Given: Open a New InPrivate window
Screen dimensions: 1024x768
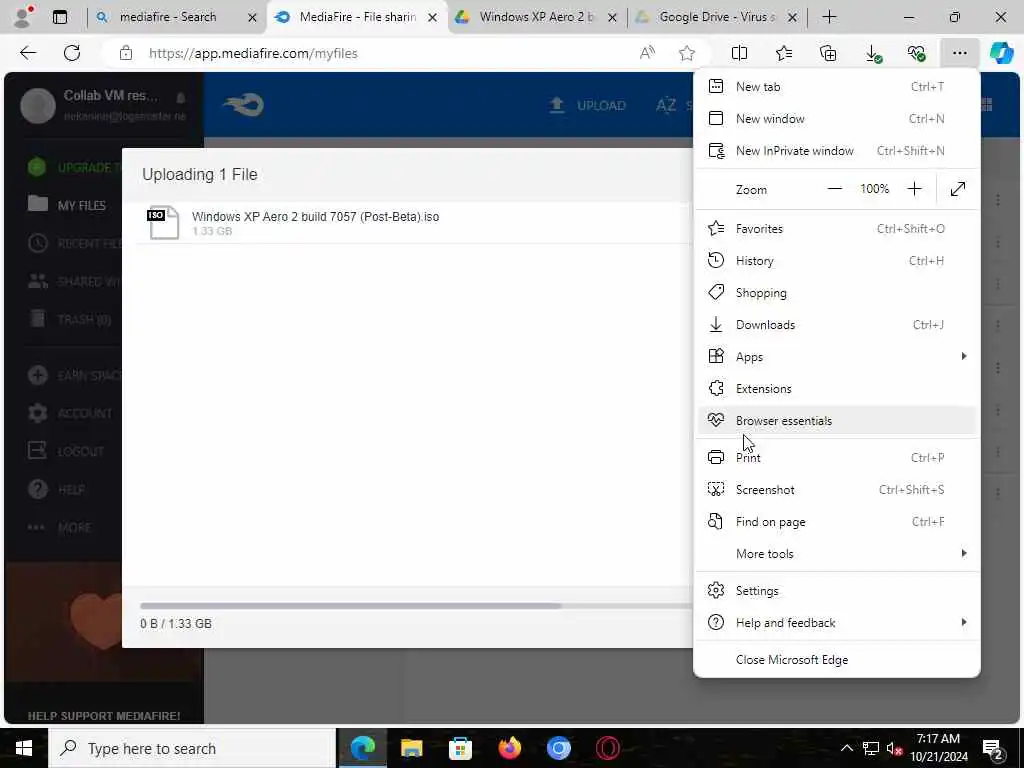Looking at the screenshot, I should (x=837, y=151).
